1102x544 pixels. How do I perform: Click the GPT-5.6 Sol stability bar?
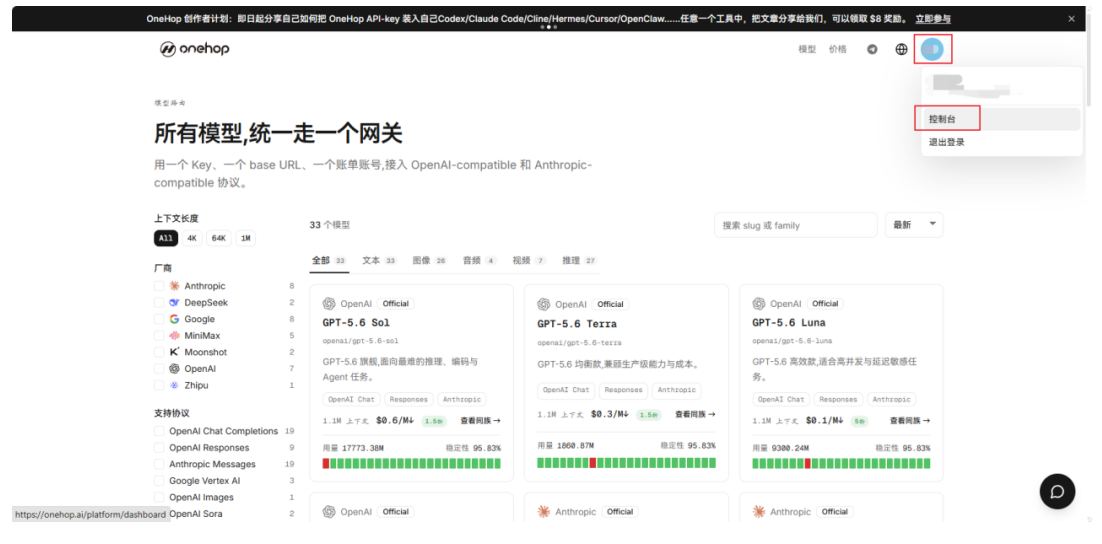click(412, 463)
